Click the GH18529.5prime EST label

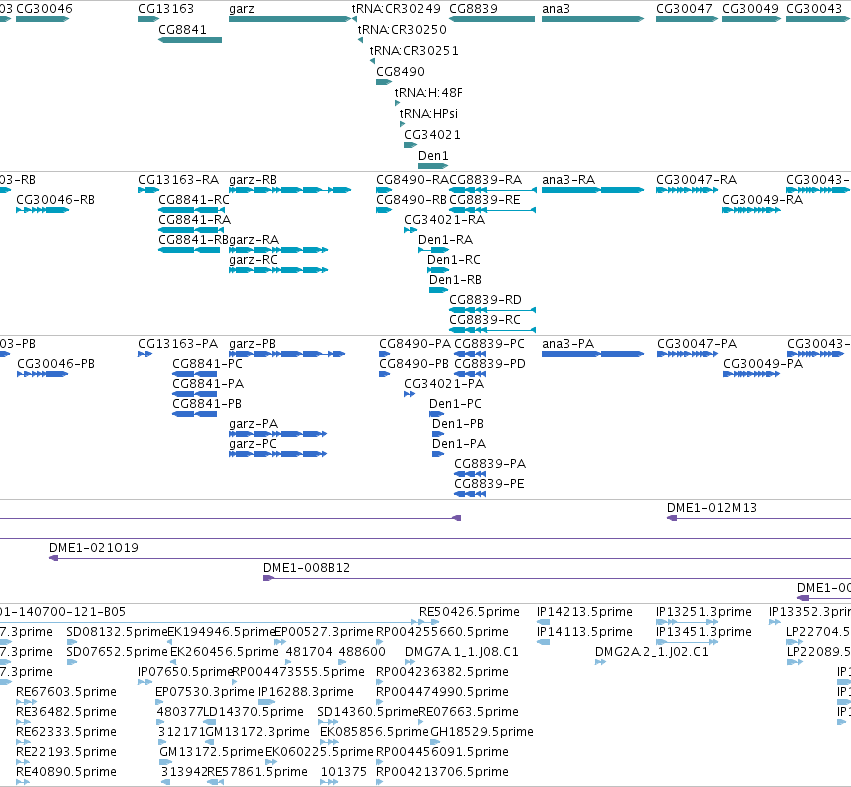(x=482, y=732)
